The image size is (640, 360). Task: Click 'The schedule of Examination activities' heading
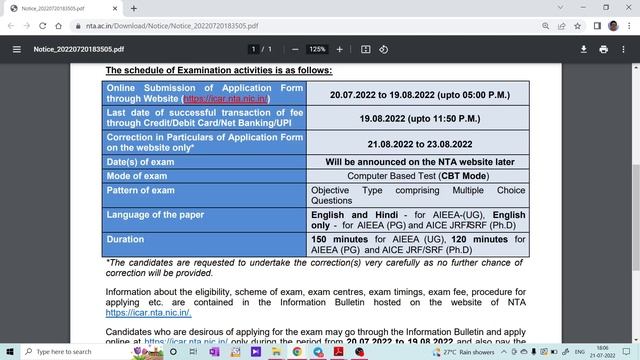(219, 70)
